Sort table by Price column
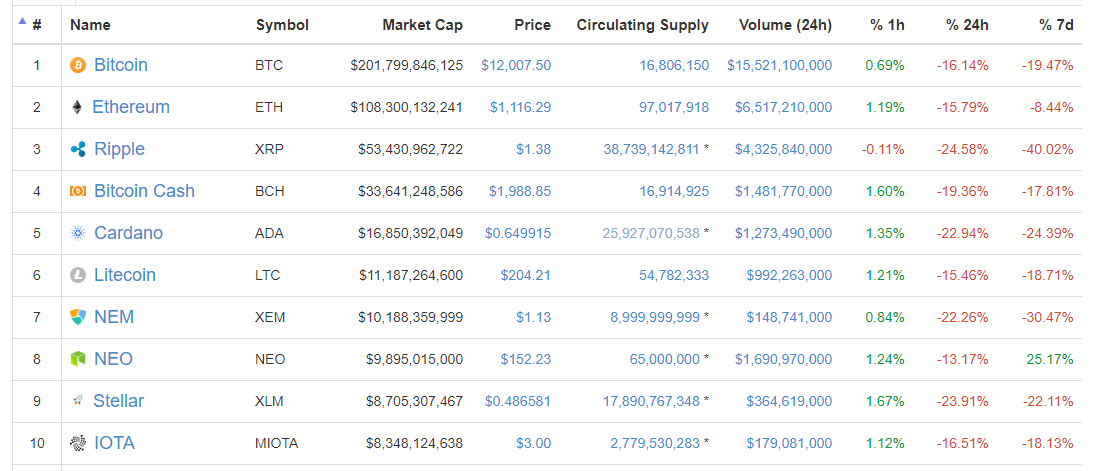 tap(532, 25)
